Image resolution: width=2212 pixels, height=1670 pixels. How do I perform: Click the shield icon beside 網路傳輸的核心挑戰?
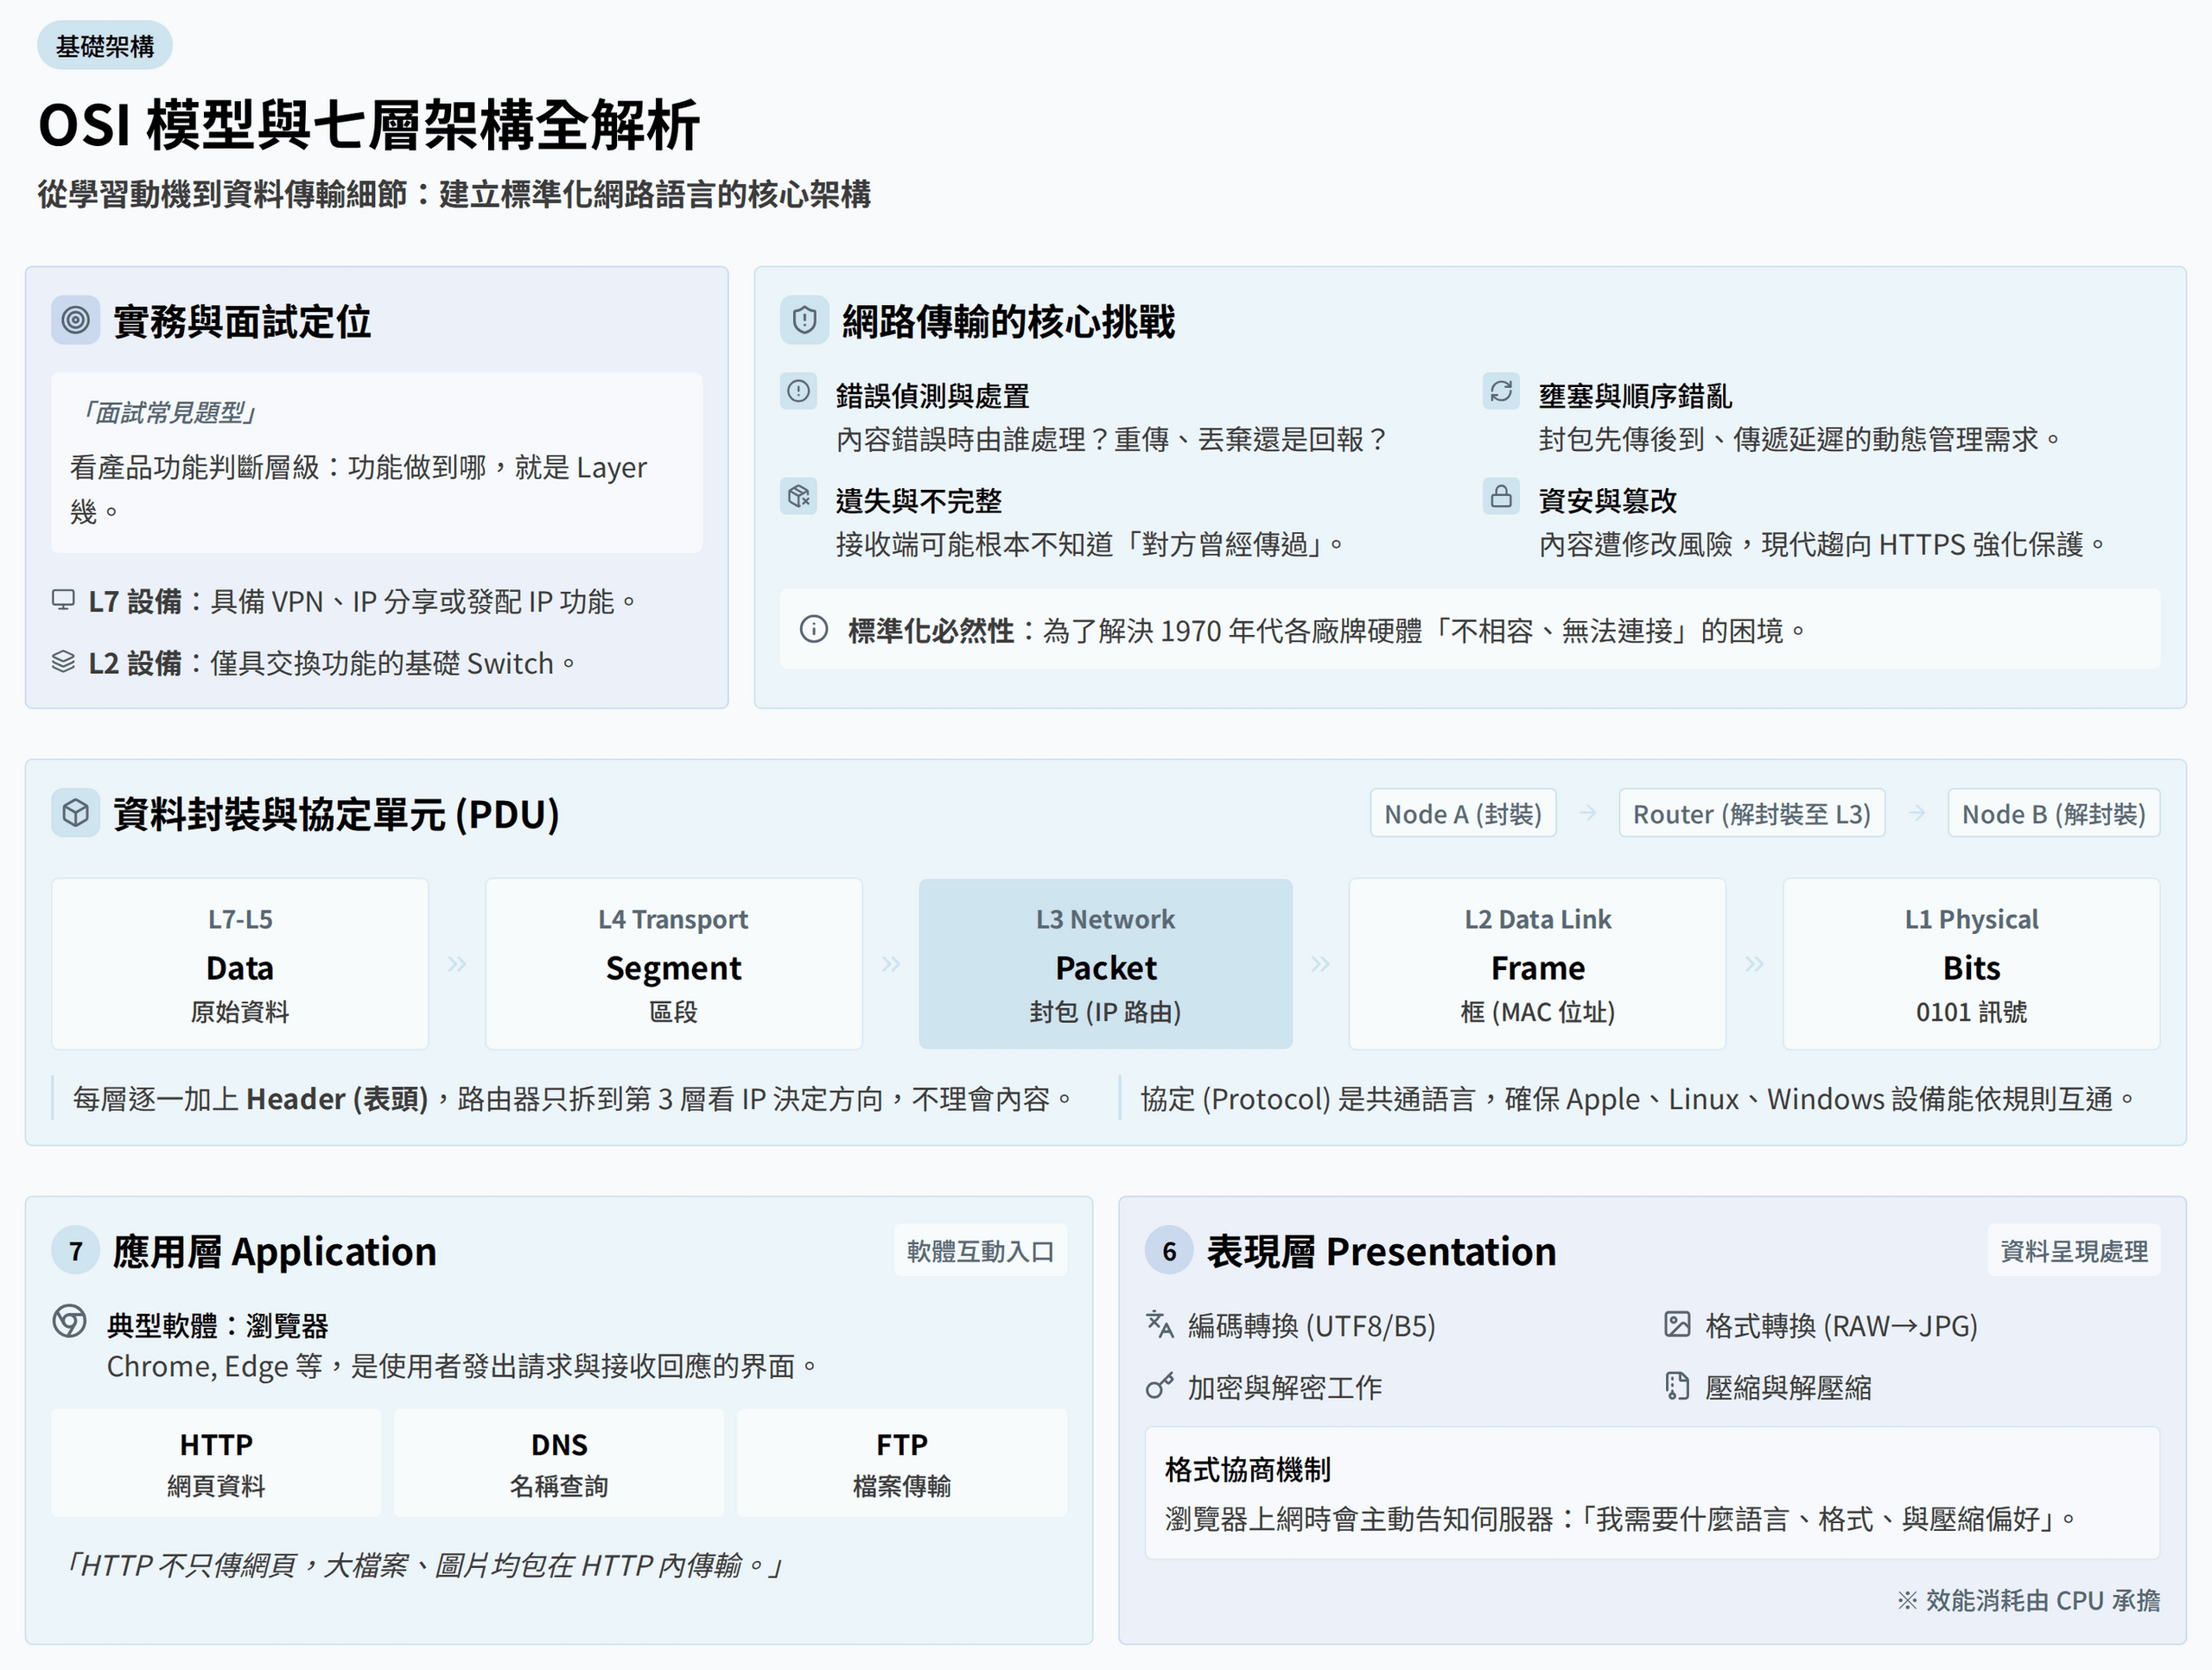(x=804, y=321)
